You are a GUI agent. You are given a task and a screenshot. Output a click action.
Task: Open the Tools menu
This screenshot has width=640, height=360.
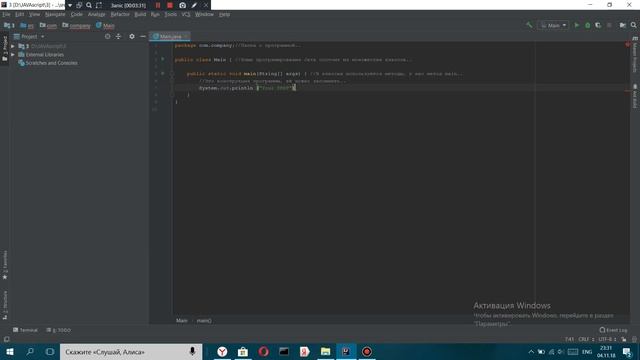point(171,14)
